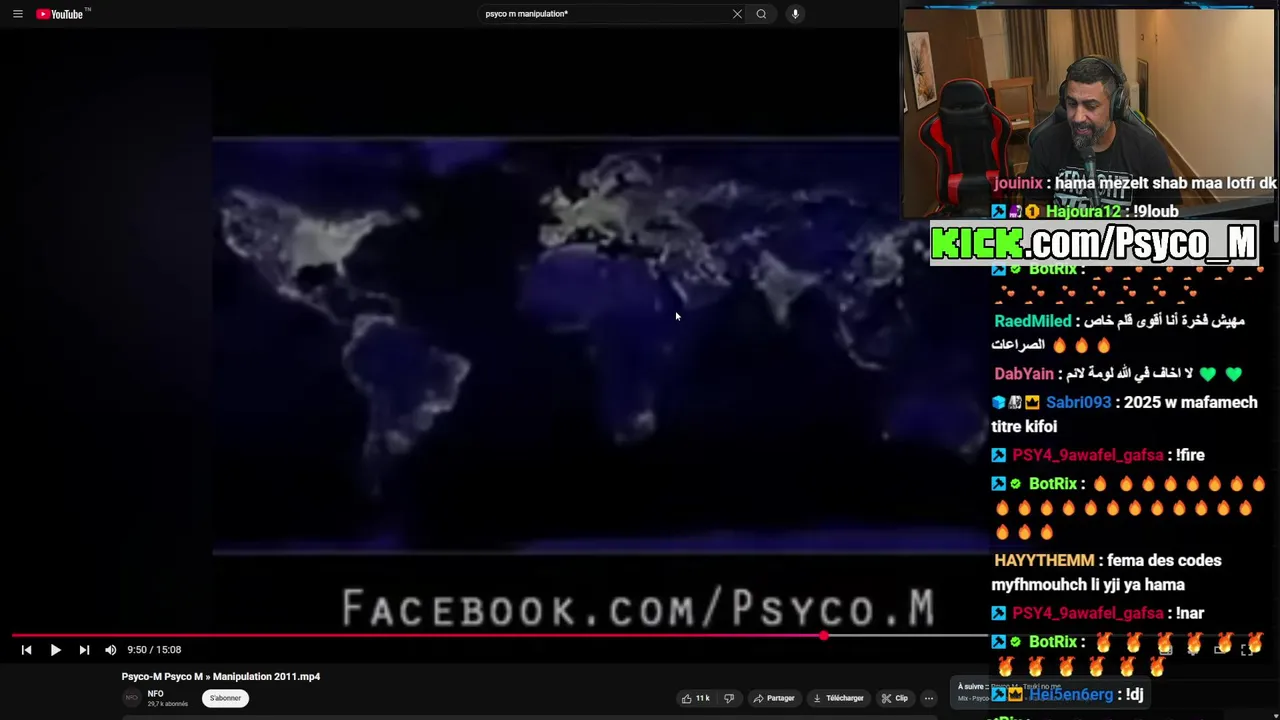The image size is (1280, 720).
Task: Click the badge icon before 'PSY4_9awafel_gafsa : !fire'
Action: (x=999, y=455)
